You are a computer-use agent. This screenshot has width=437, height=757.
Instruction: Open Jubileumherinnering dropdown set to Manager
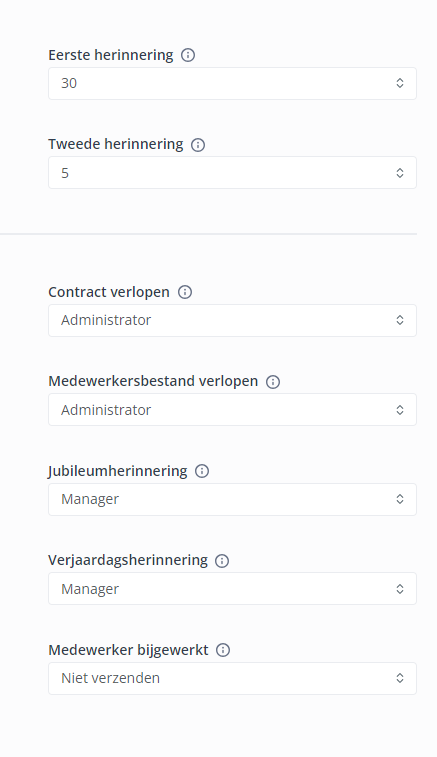pyautogui.click(x=232, y=500)
